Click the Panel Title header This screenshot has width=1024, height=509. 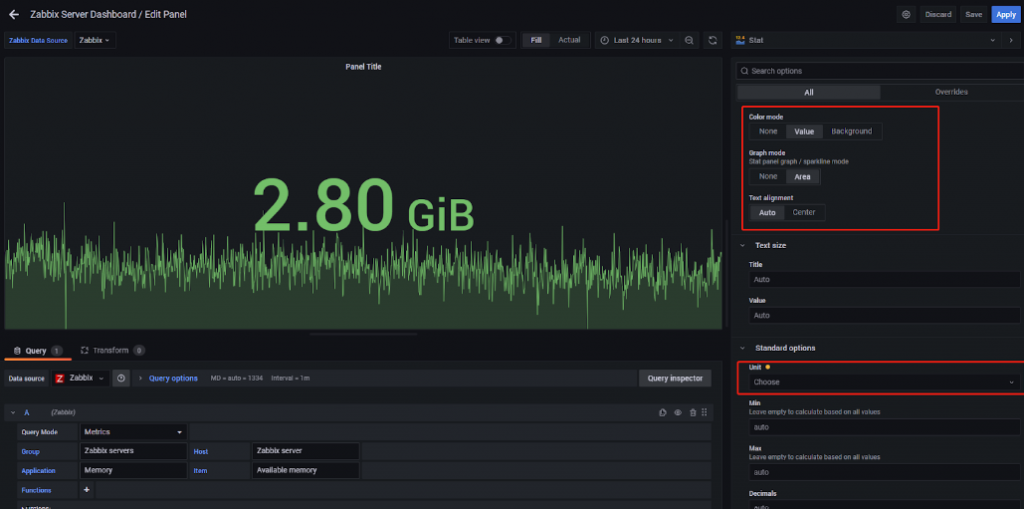pos(363,67)
